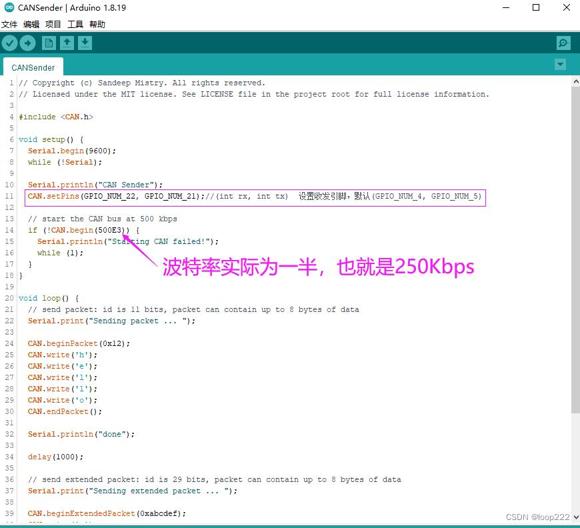Open the 帮助 menu
This screenshot has width=580, height=528.
pos(97,24)
